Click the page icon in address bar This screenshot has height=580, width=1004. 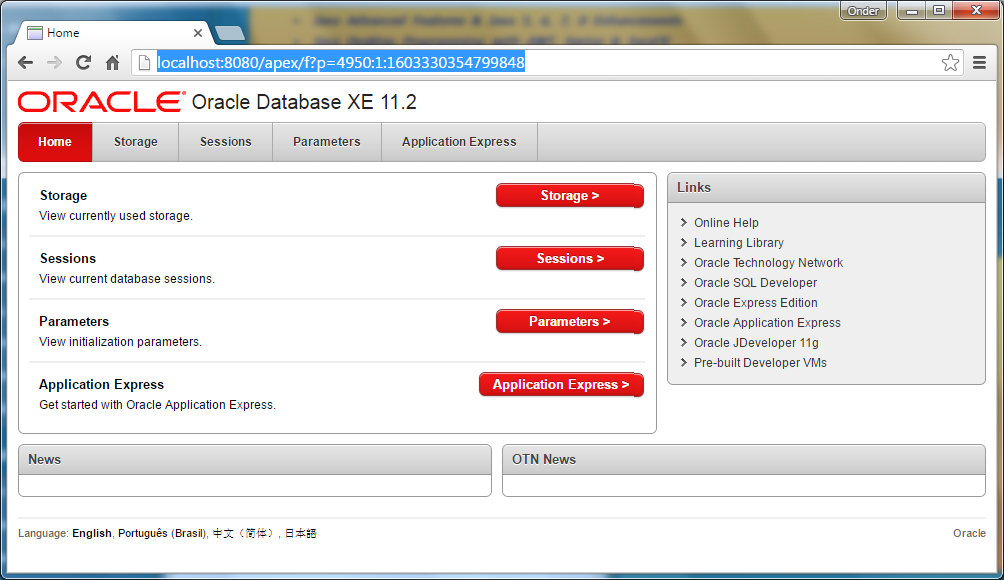(x=145, y=63)
